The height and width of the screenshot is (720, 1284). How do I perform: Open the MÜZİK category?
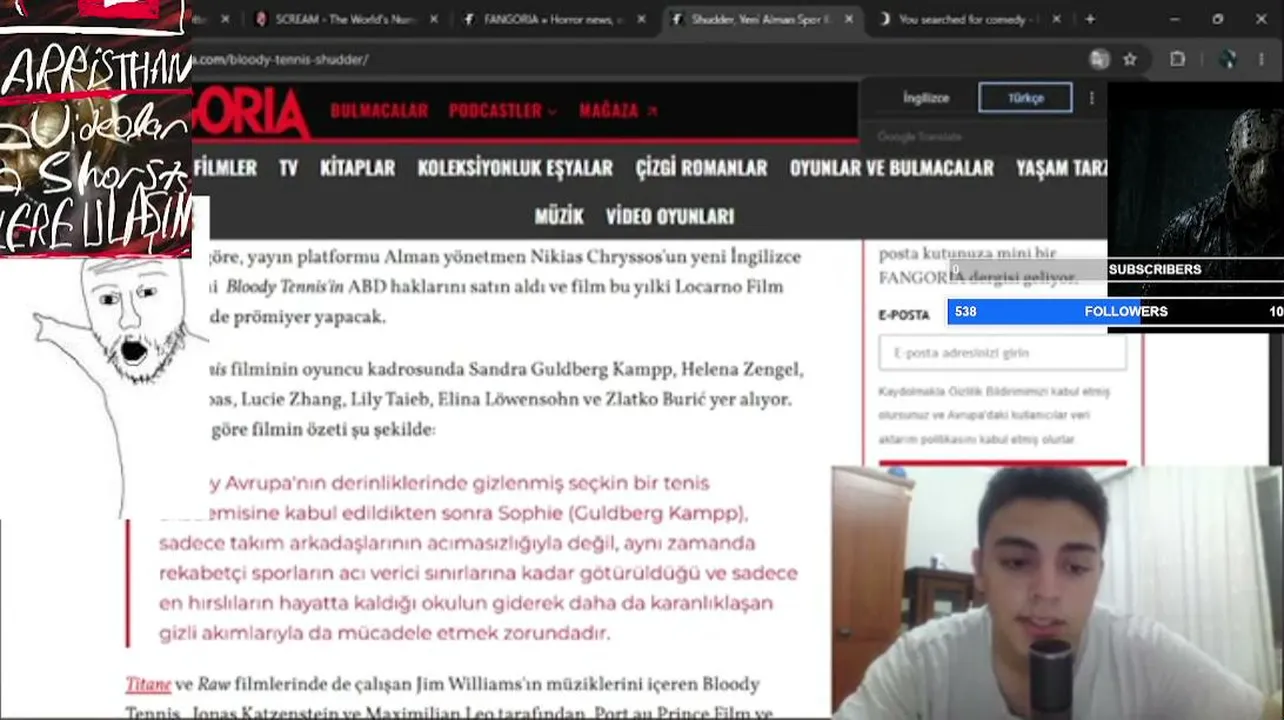559,216
